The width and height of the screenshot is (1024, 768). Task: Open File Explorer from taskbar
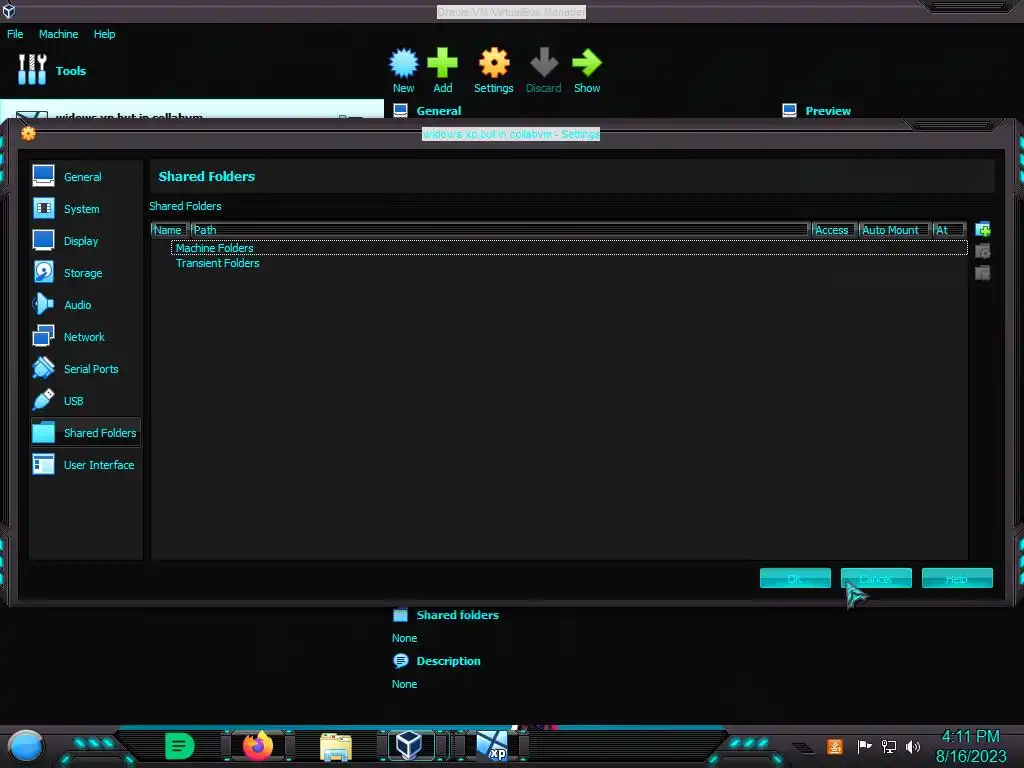point(336,746)
